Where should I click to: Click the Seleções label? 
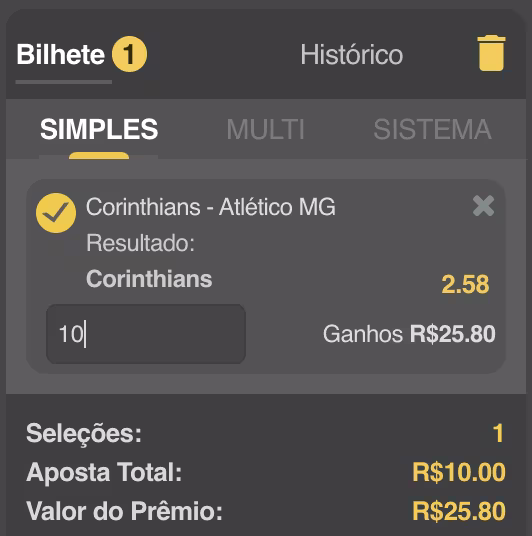pos(84,434)
